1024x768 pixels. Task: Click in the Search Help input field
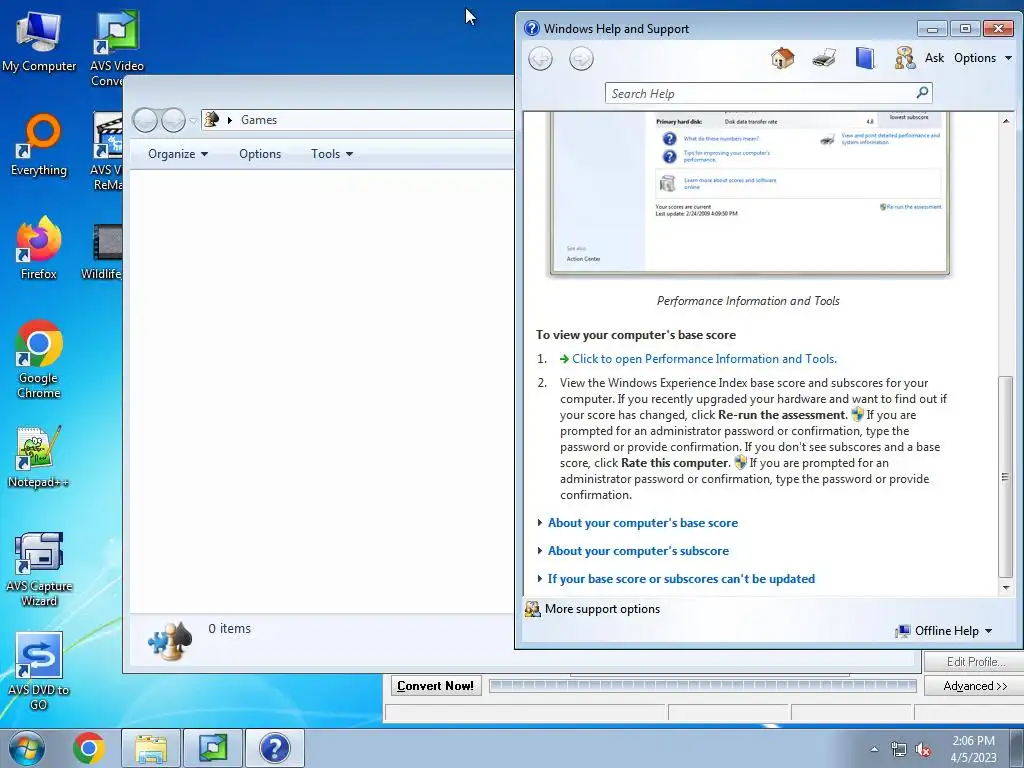761,93
